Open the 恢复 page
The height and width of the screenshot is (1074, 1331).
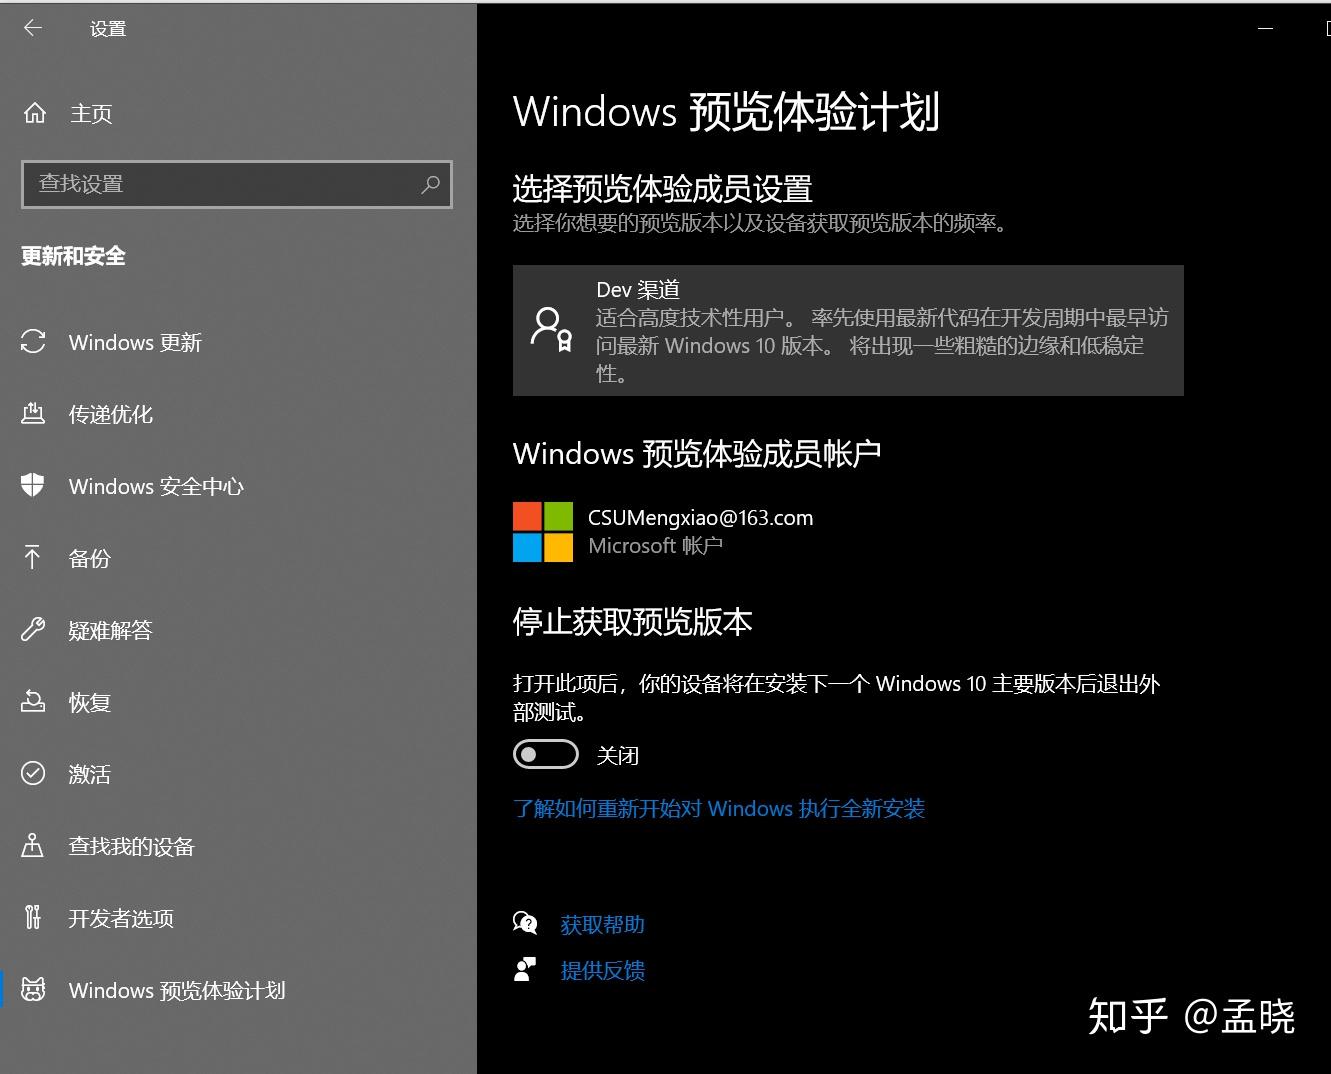tap(89, 702)
